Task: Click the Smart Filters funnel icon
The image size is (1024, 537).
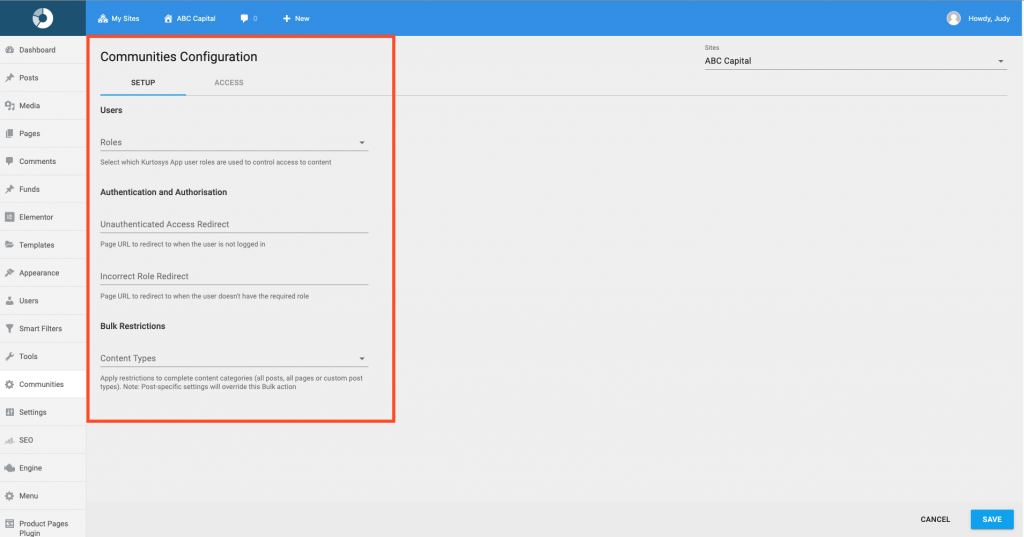Action: pyautogui.click(x=10, y=329)
